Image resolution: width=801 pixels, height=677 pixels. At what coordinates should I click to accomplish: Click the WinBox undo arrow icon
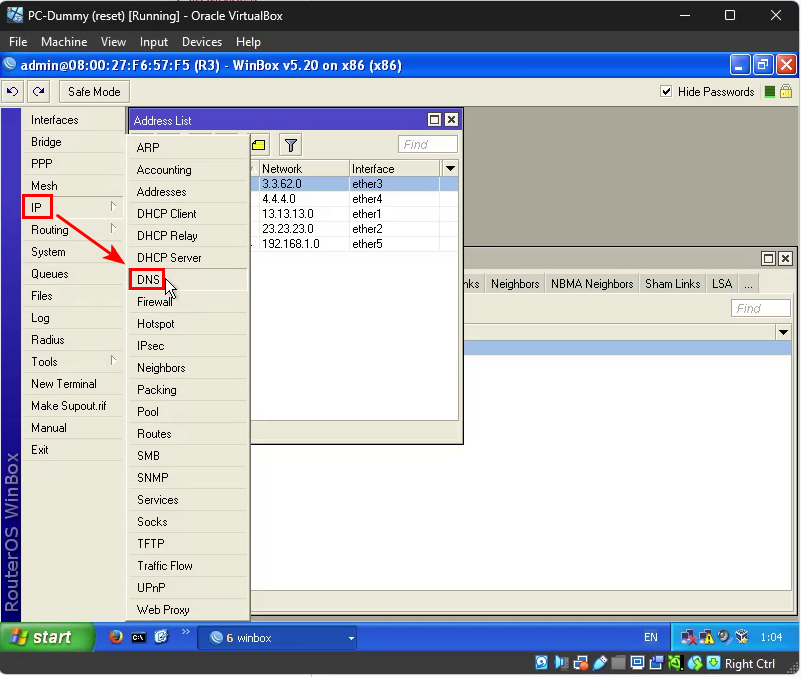coord(12,91)
